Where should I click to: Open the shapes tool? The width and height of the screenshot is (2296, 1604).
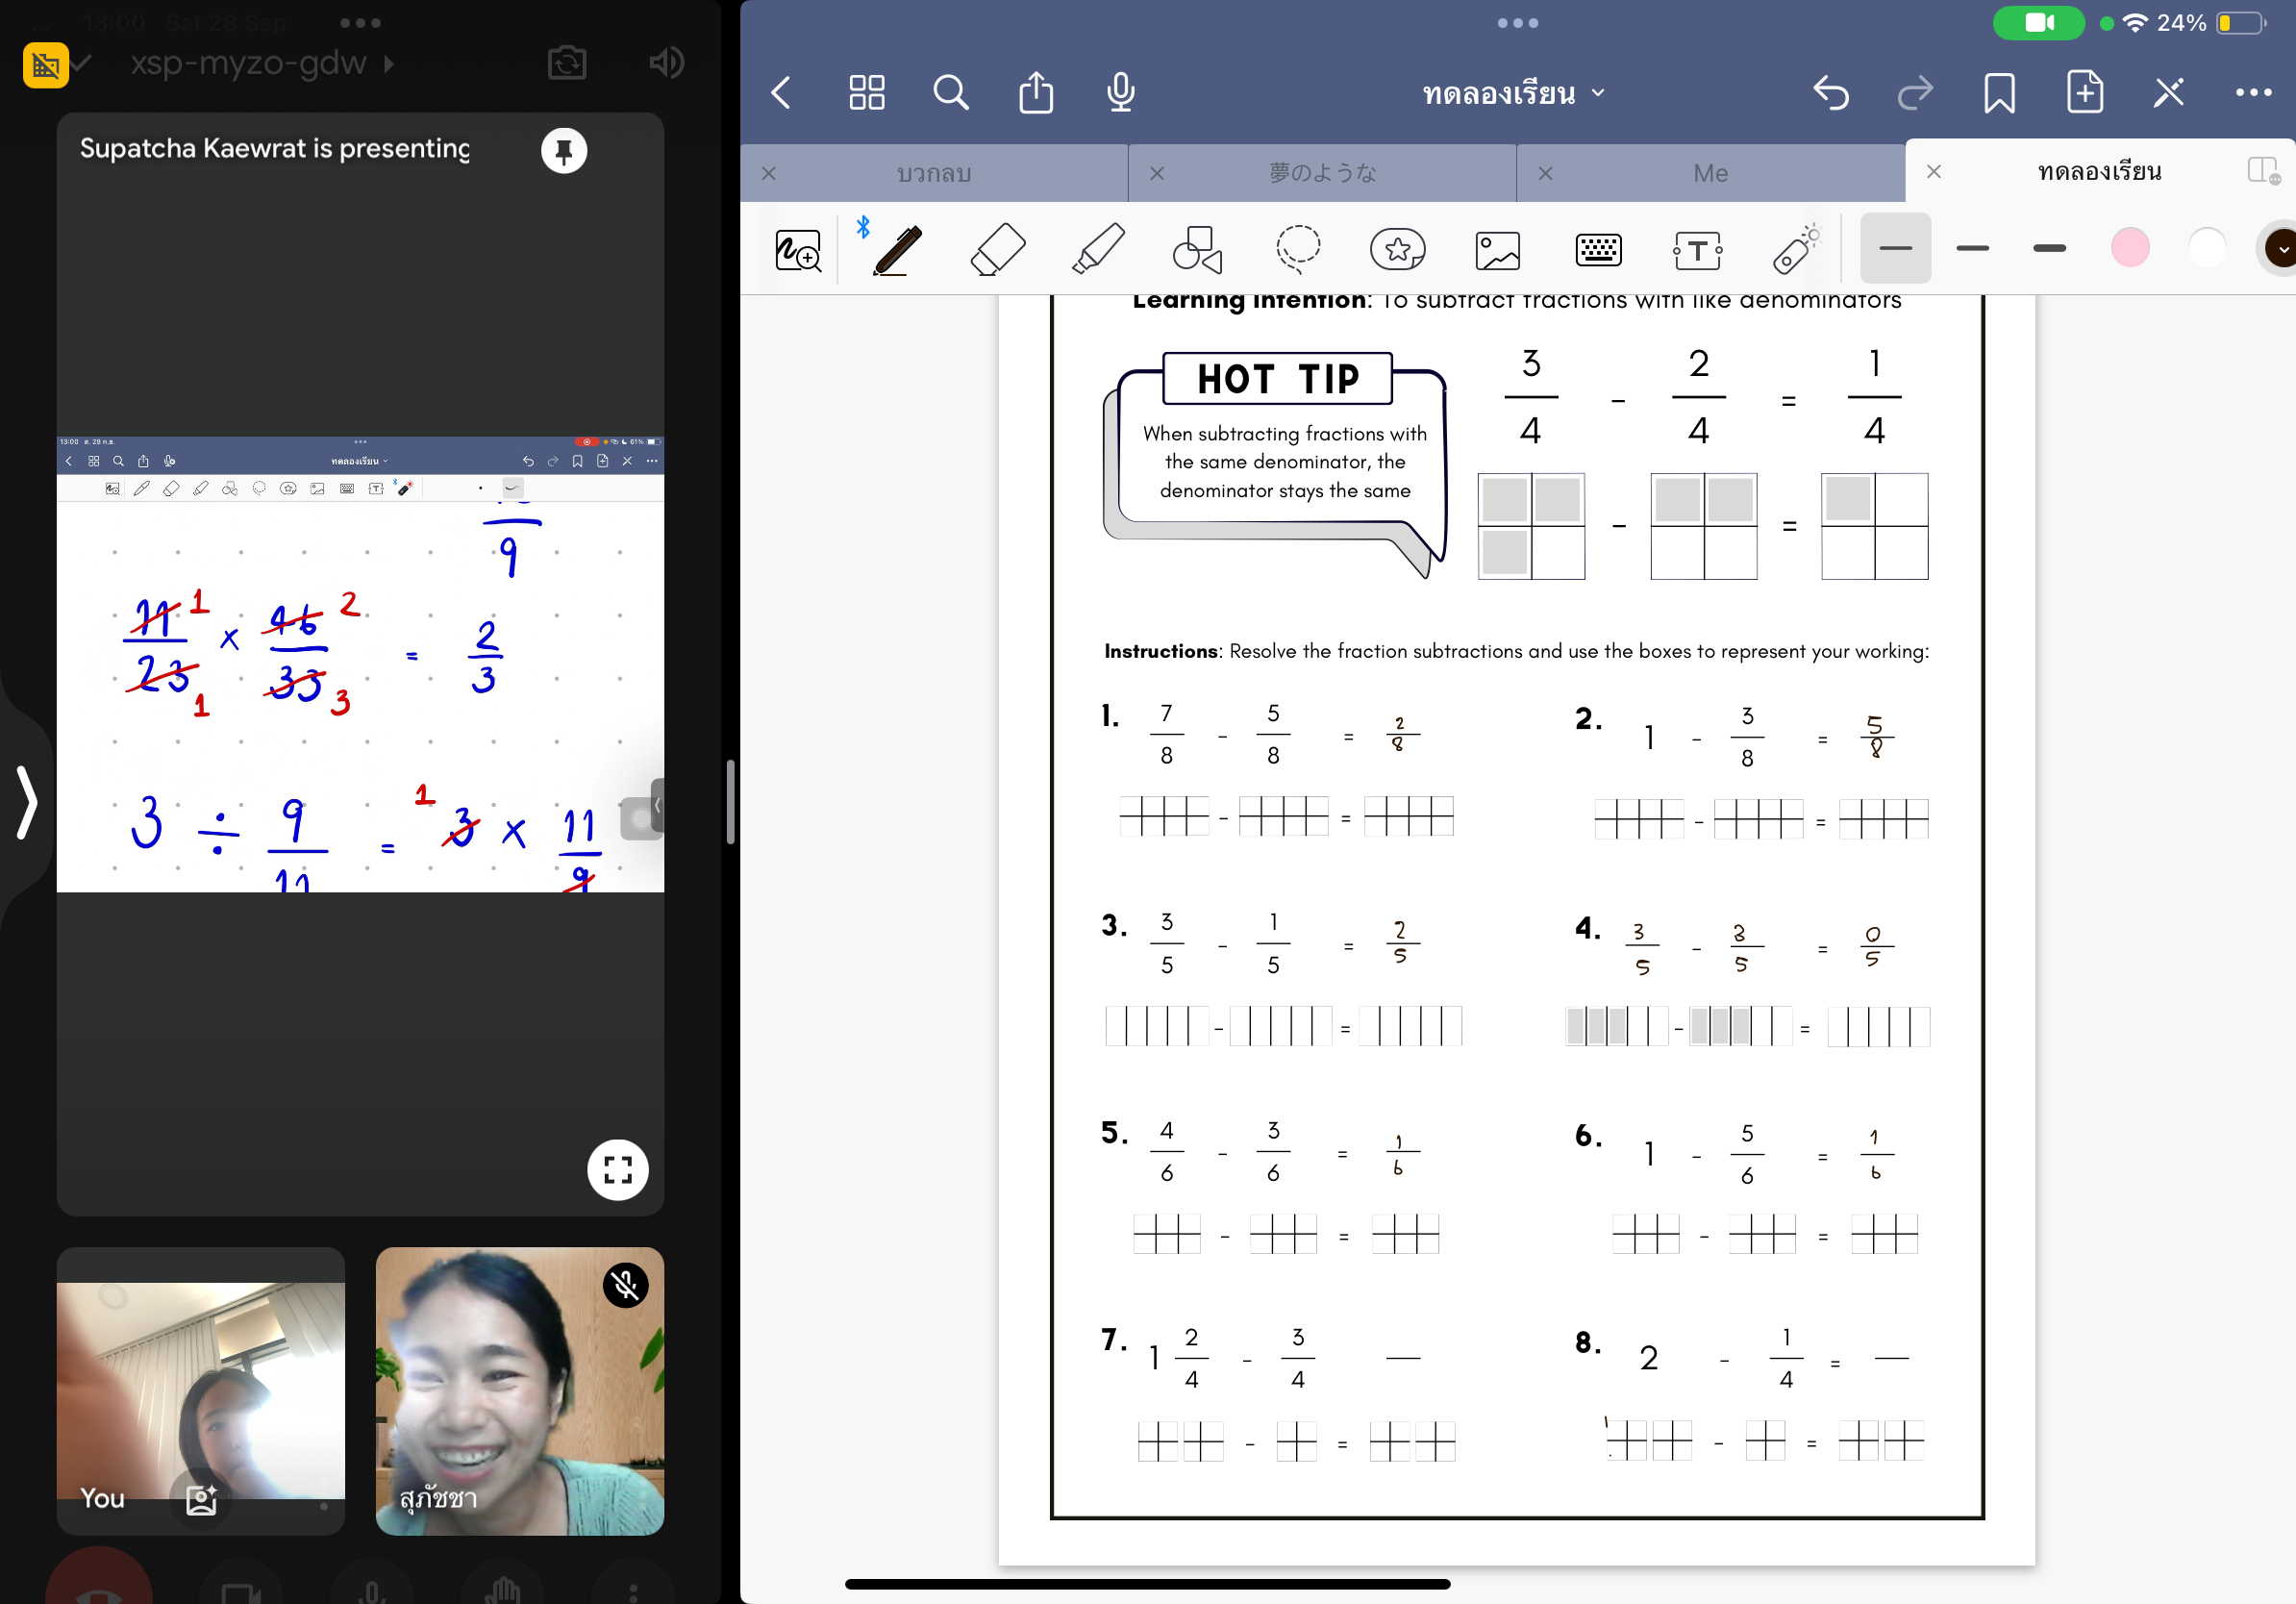click(x=1197, y=249)
